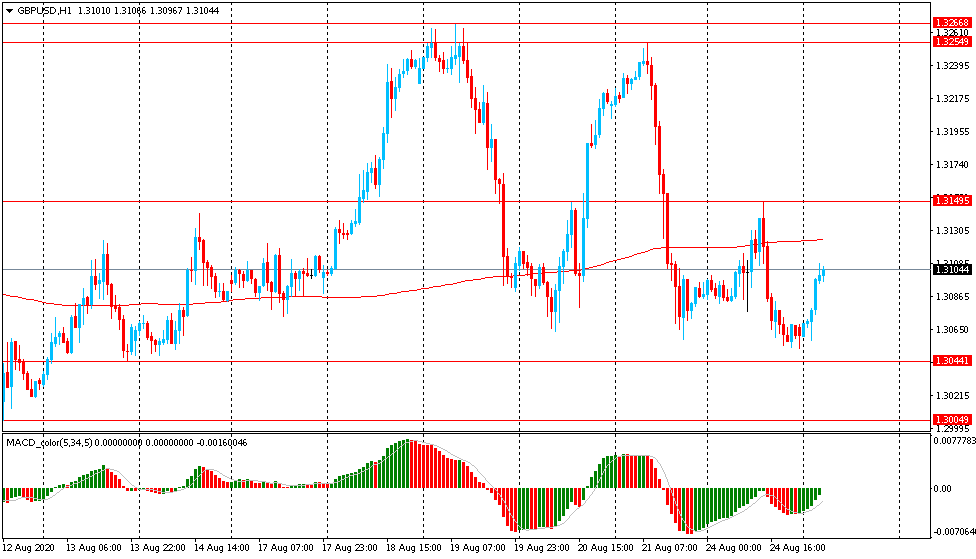This screenshot has width=976, height=559.
Task: Click the open price 1.31010 in header
Action: tap(94, 11)
